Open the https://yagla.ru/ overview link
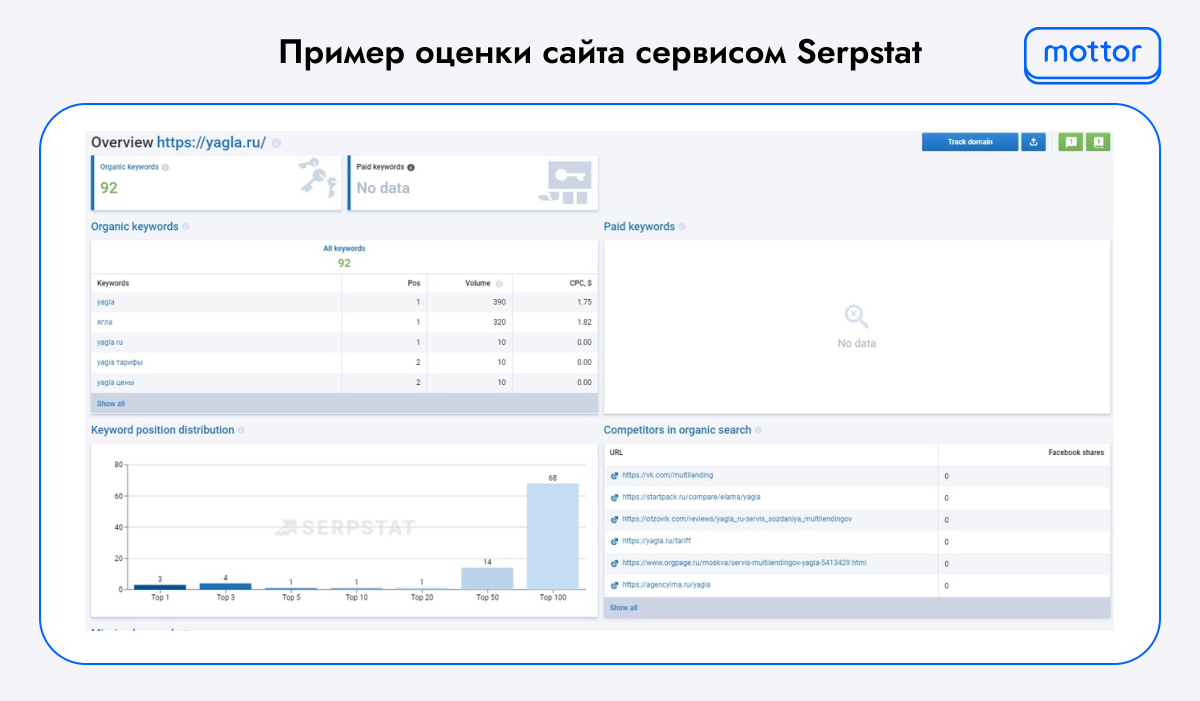Image resolution: width=1200 pixels, height=701 pixels. click(211, 143)
